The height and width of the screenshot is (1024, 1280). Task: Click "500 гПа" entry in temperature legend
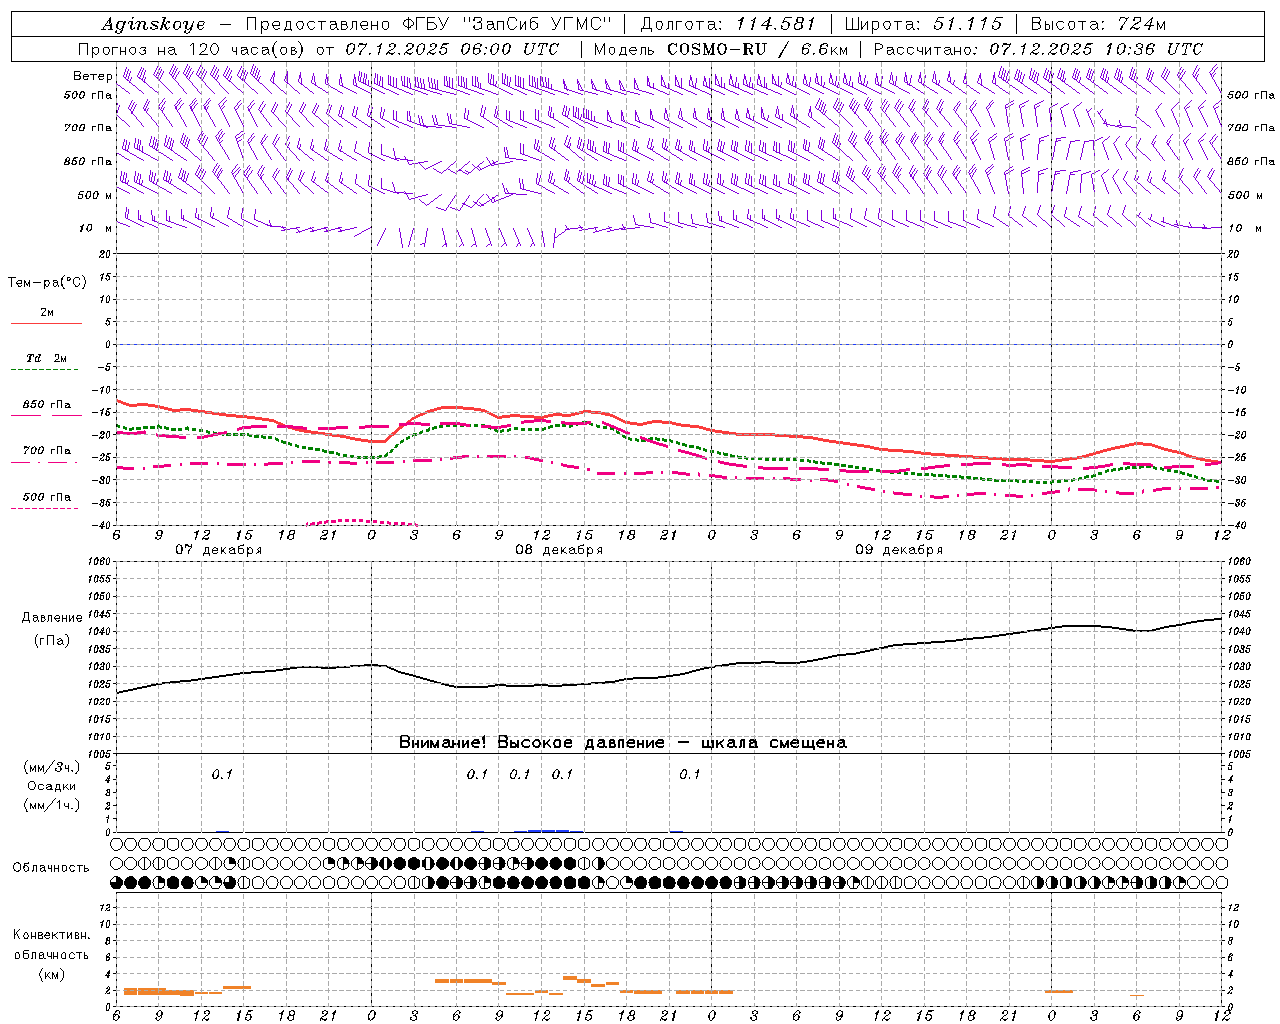47,497
